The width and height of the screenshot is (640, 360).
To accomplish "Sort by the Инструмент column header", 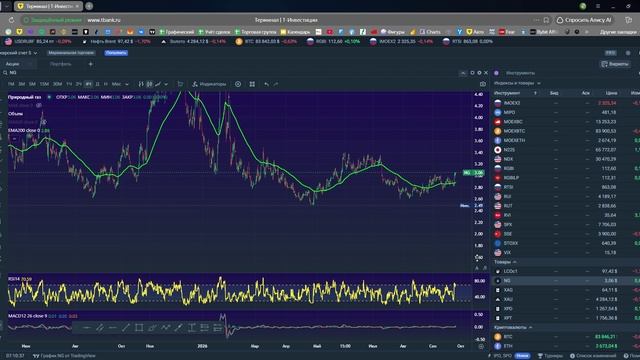I will point(507,93).
